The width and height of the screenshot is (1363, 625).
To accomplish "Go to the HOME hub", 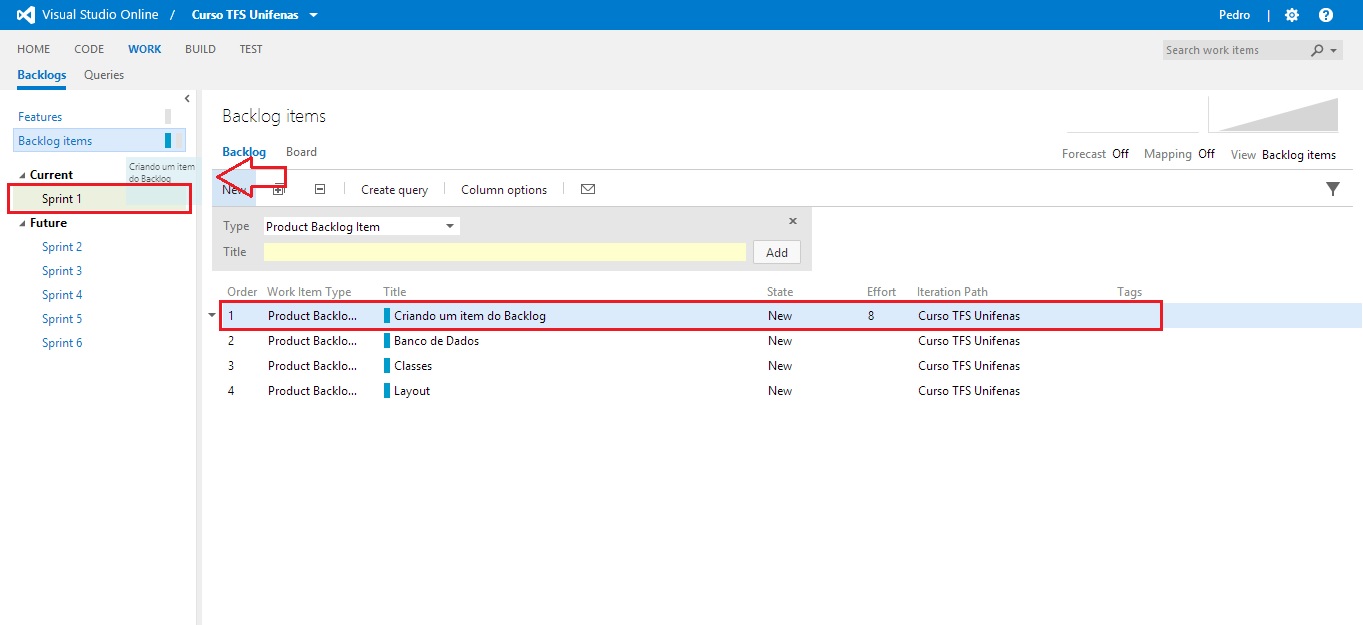I will [x=33, y=49].
